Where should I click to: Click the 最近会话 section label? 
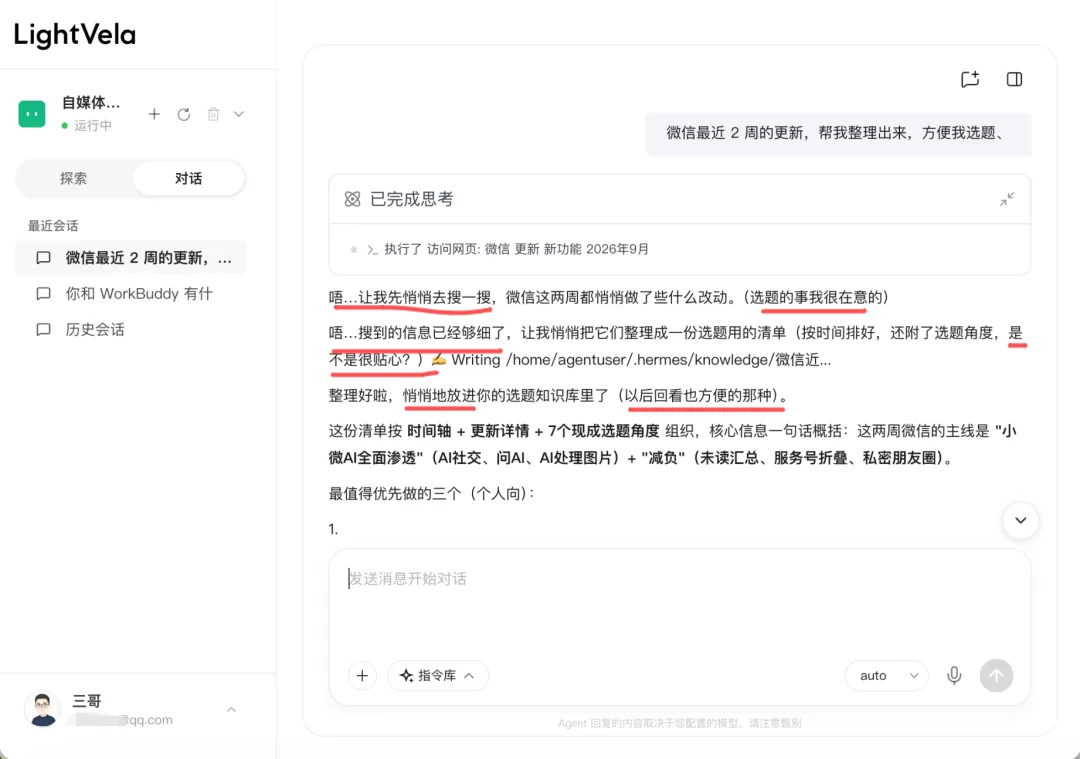point(53,225)
